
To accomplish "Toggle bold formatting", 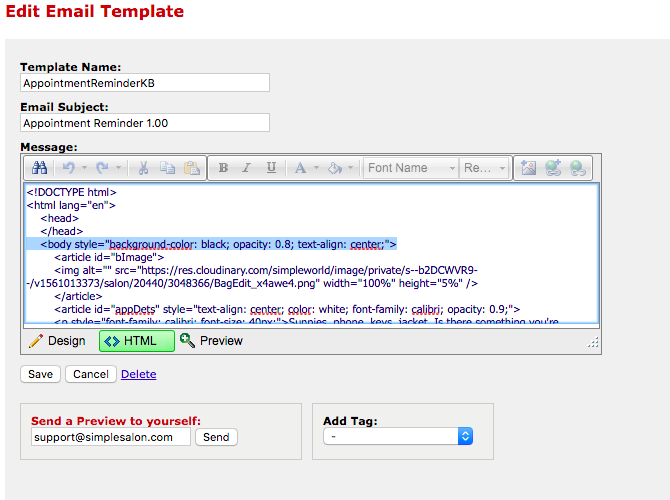I will [x=223, y=168].
